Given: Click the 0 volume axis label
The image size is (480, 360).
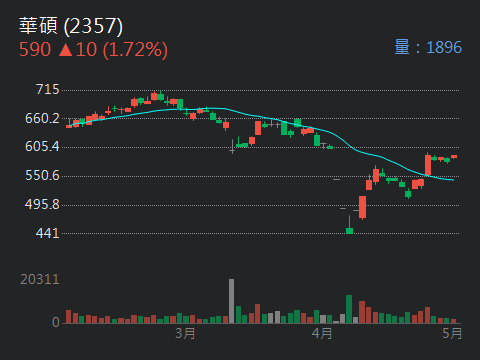Looking at the screenshot, I should coord(56,322).
